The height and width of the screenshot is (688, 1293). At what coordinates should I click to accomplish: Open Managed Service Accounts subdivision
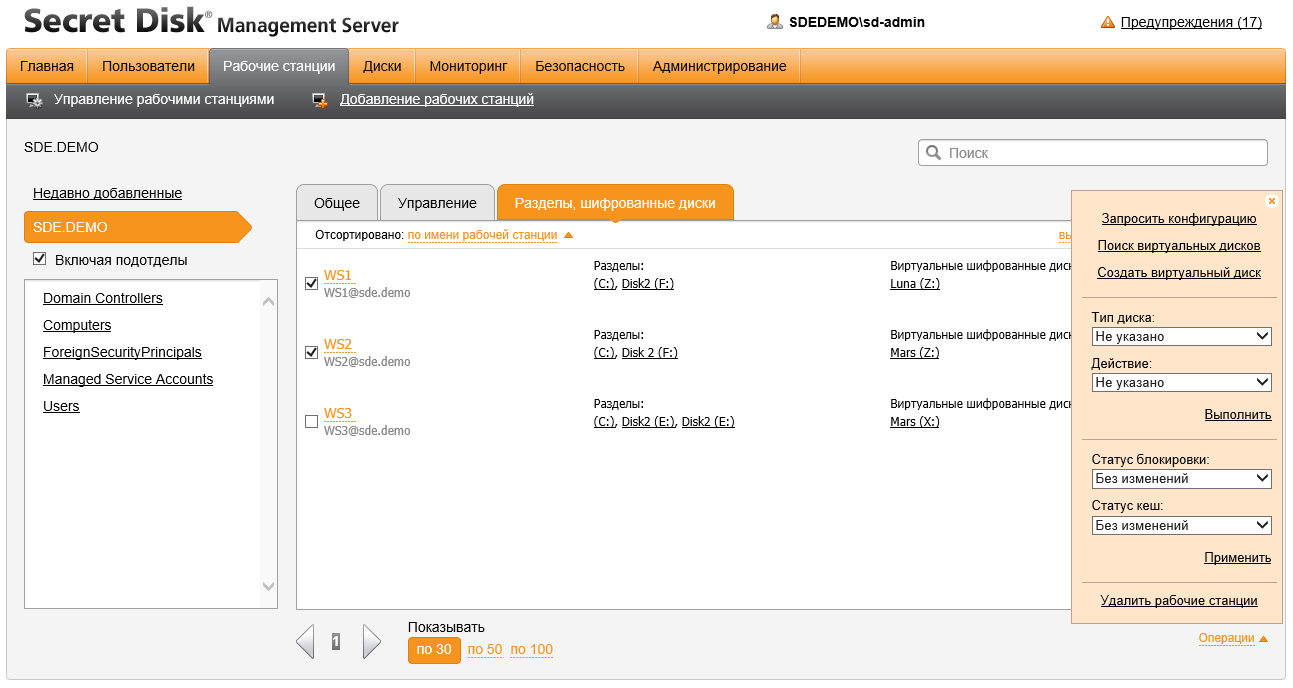(x=128, y=379)
